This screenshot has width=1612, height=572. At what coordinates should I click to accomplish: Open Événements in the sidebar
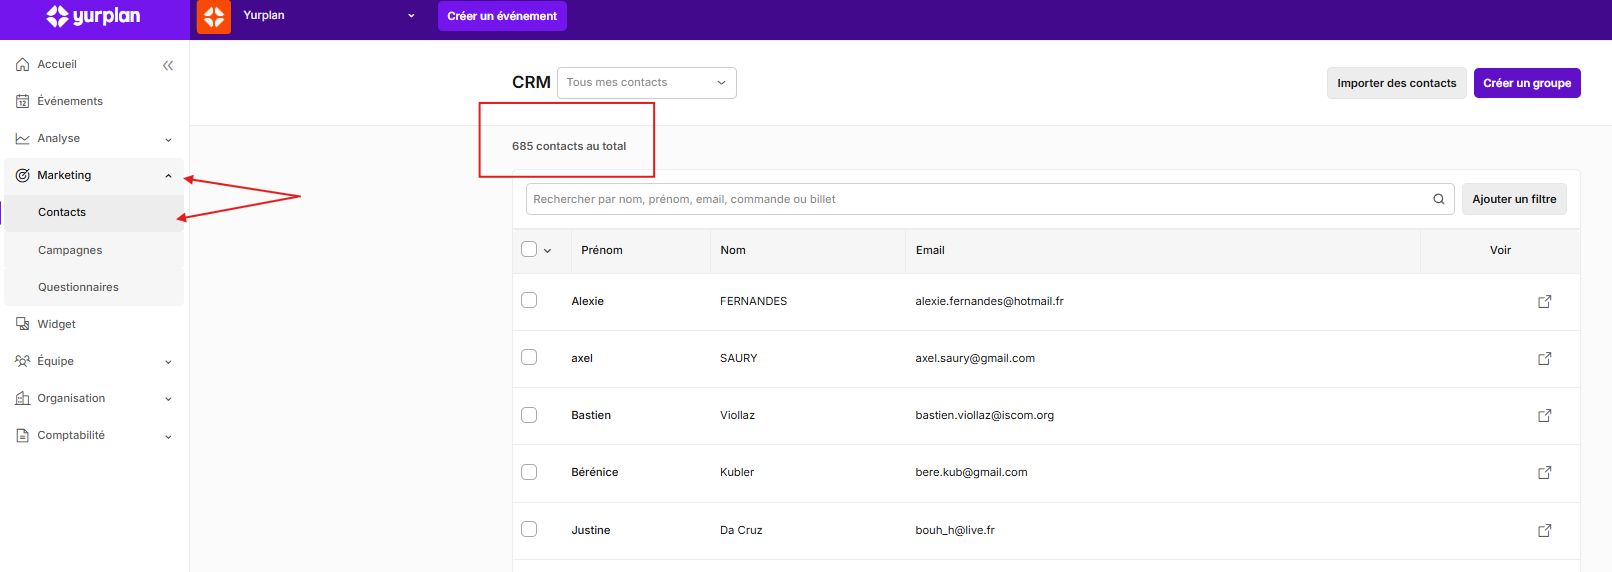click(x=70, y=101)
